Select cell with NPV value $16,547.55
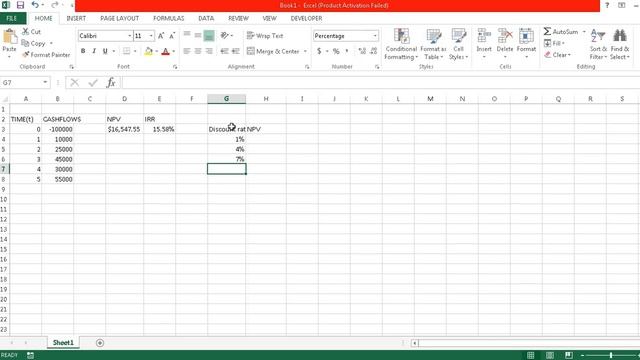The image size is (640, 360). coord(124,129)
